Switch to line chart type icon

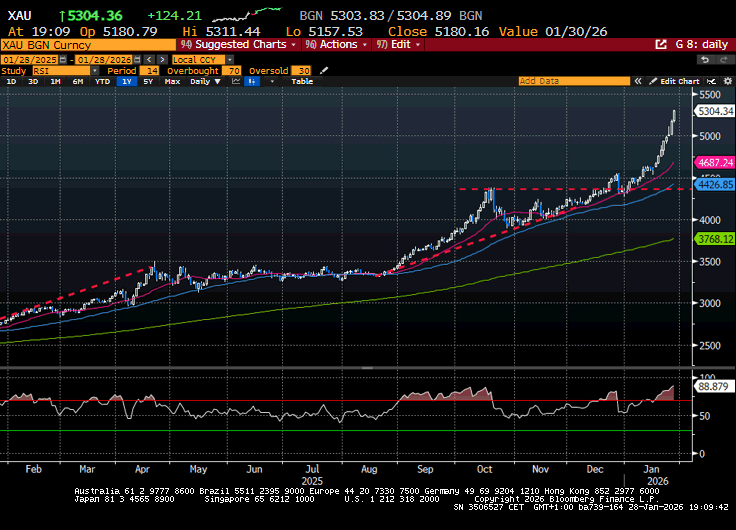click(x=234, y=81)
